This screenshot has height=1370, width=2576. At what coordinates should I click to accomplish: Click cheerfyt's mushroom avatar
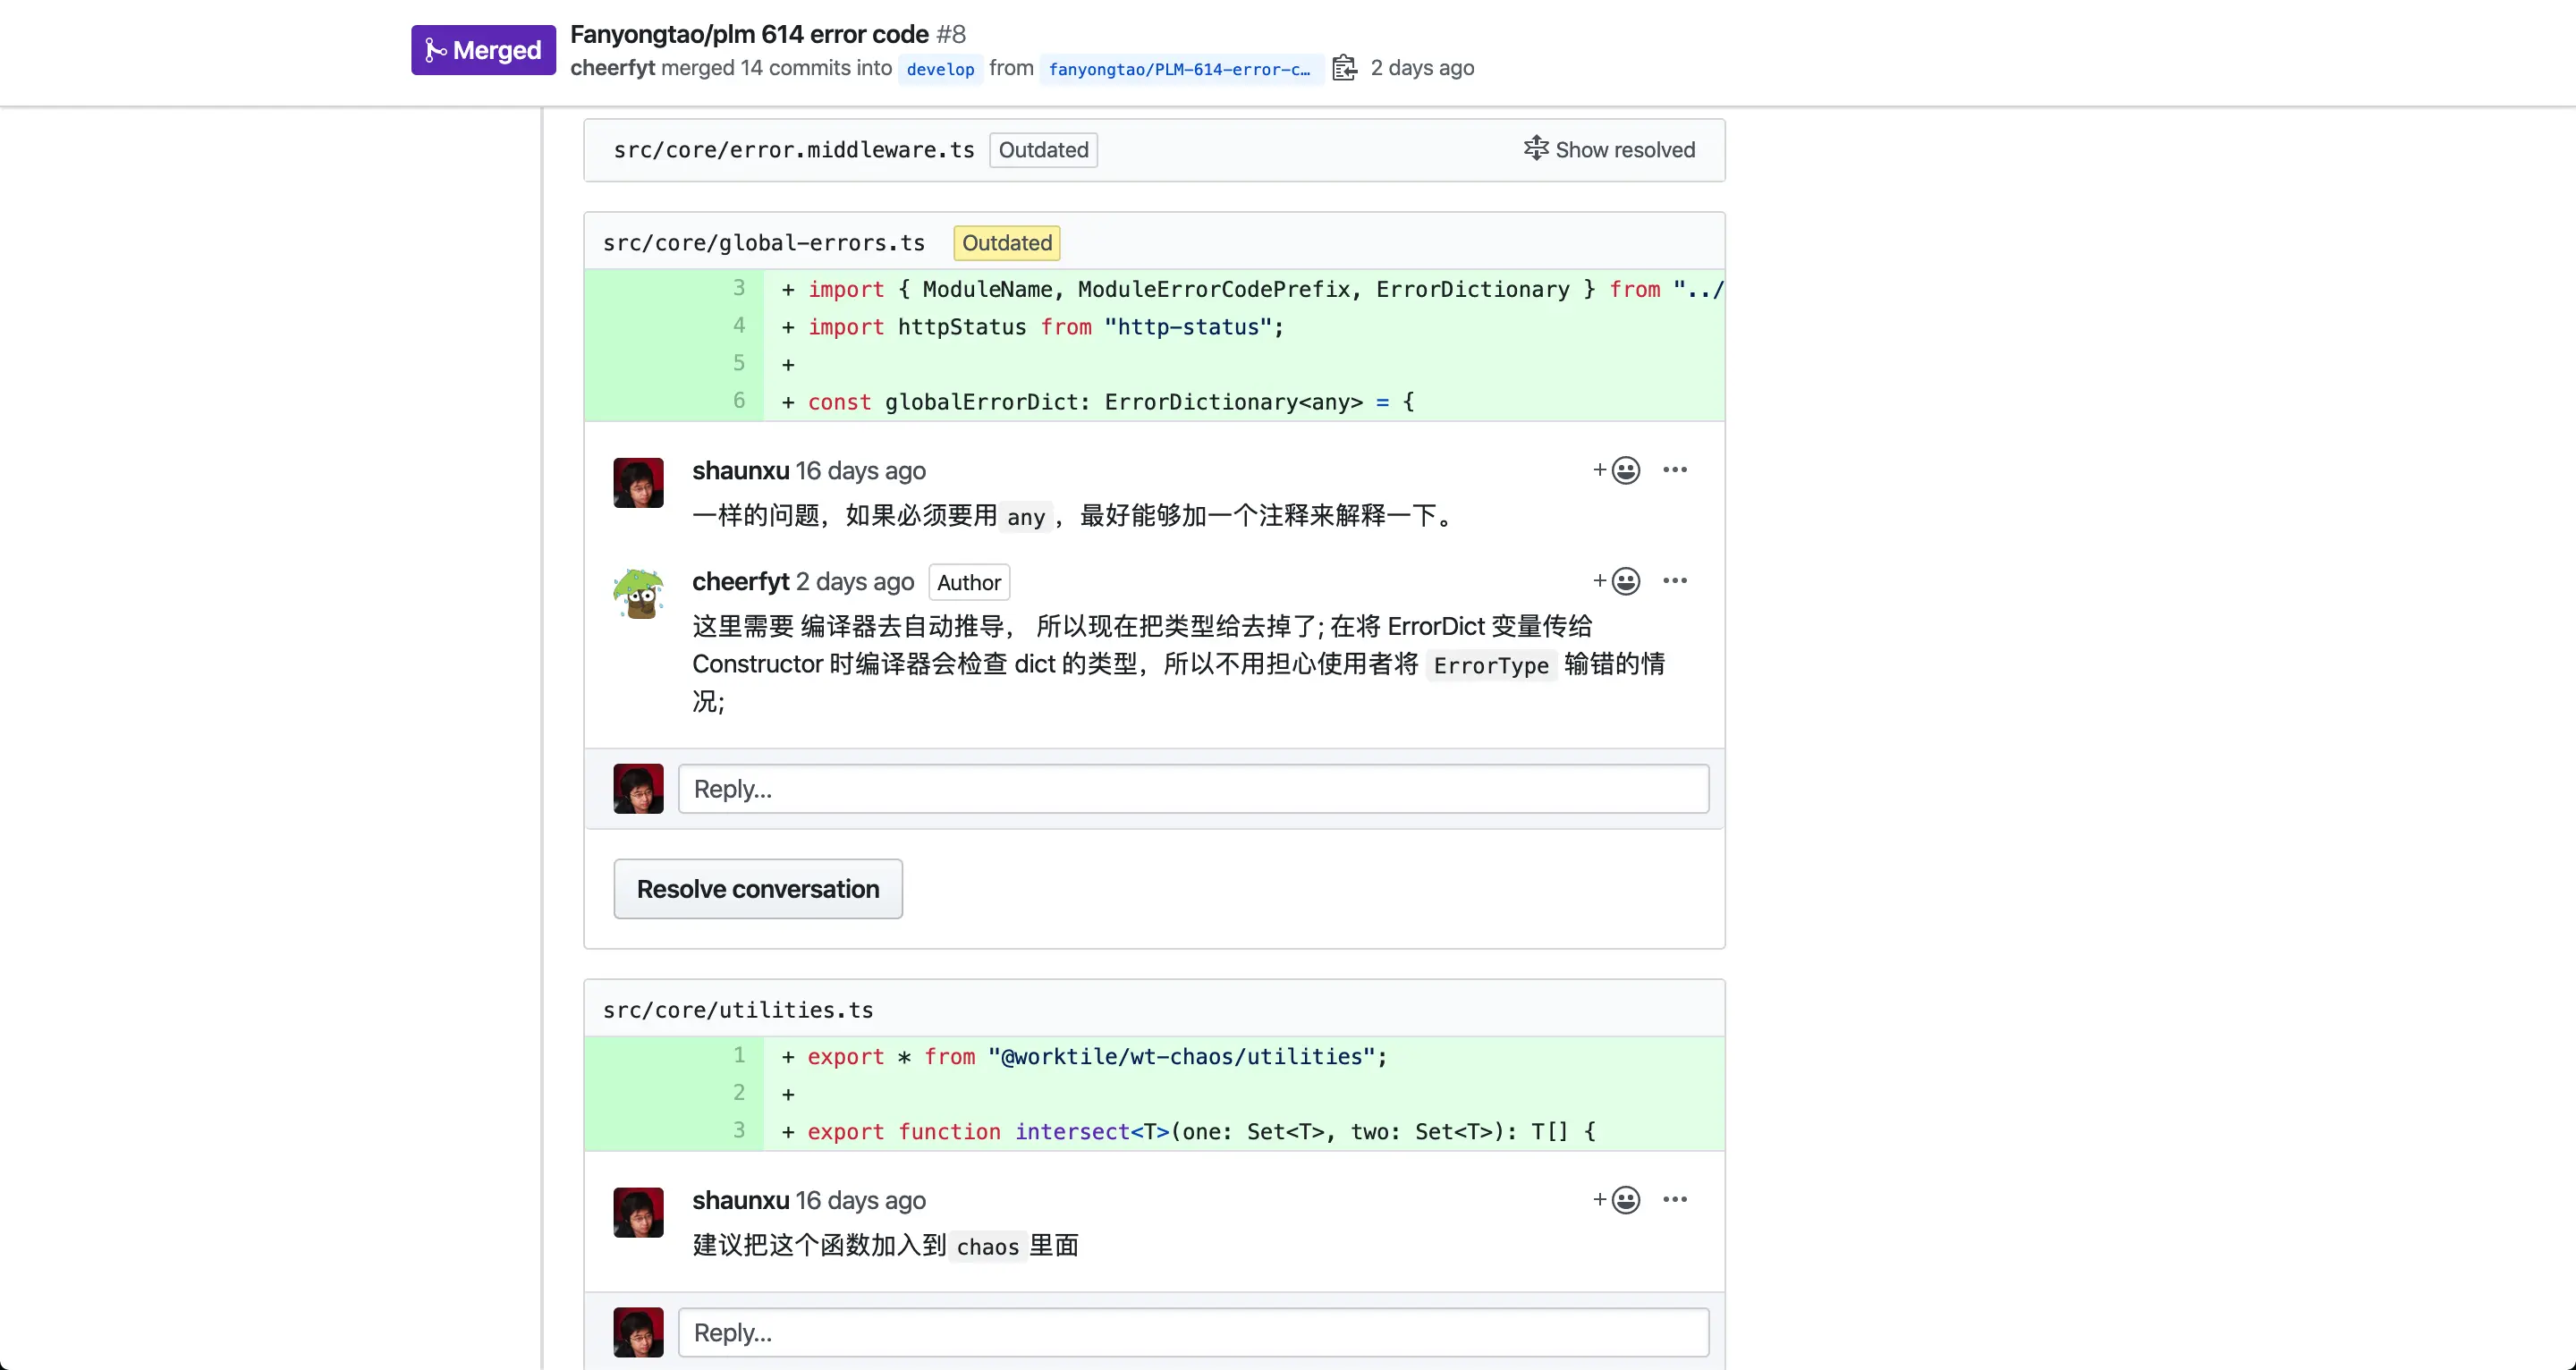click(x=638, y=594)
